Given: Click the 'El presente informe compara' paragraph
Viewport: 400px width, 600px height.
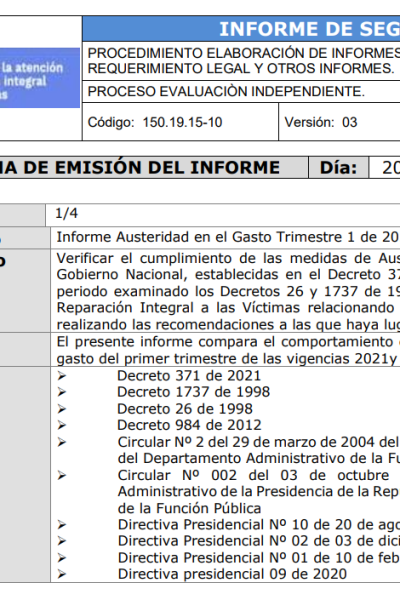Looking at the screenshot, I should coord(228,350).
